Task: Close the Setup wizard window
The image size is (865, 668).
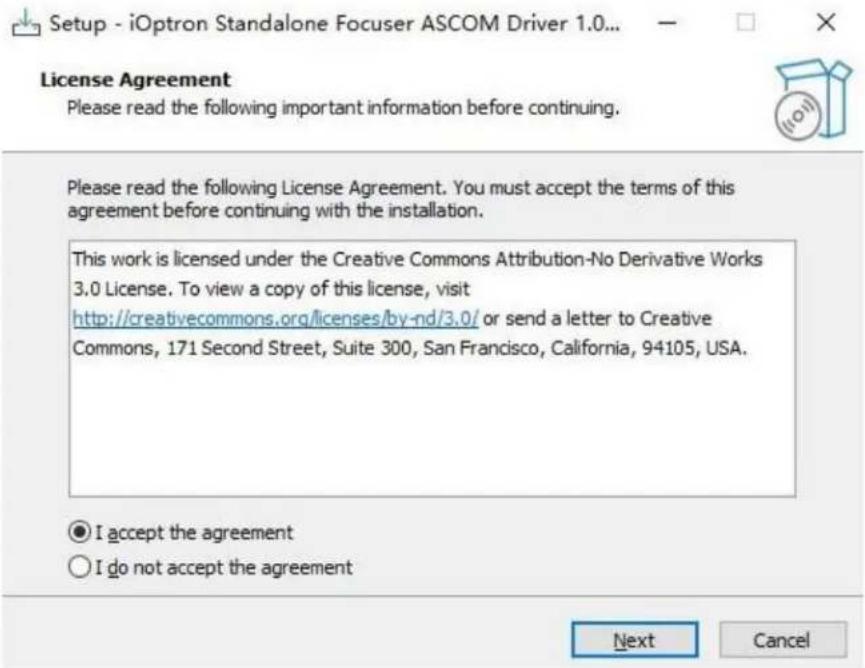Action: 826,23
